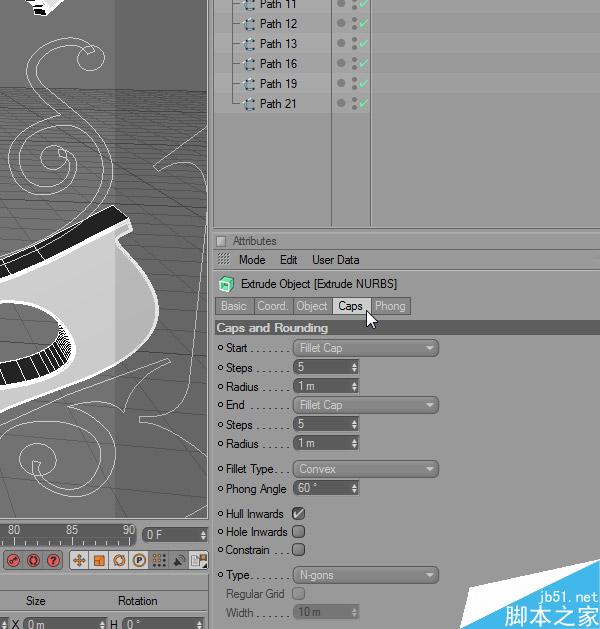Toggle the orange Rotation animation icon
The width and height of the screenshot is (600, 629).
pos(119,560)
